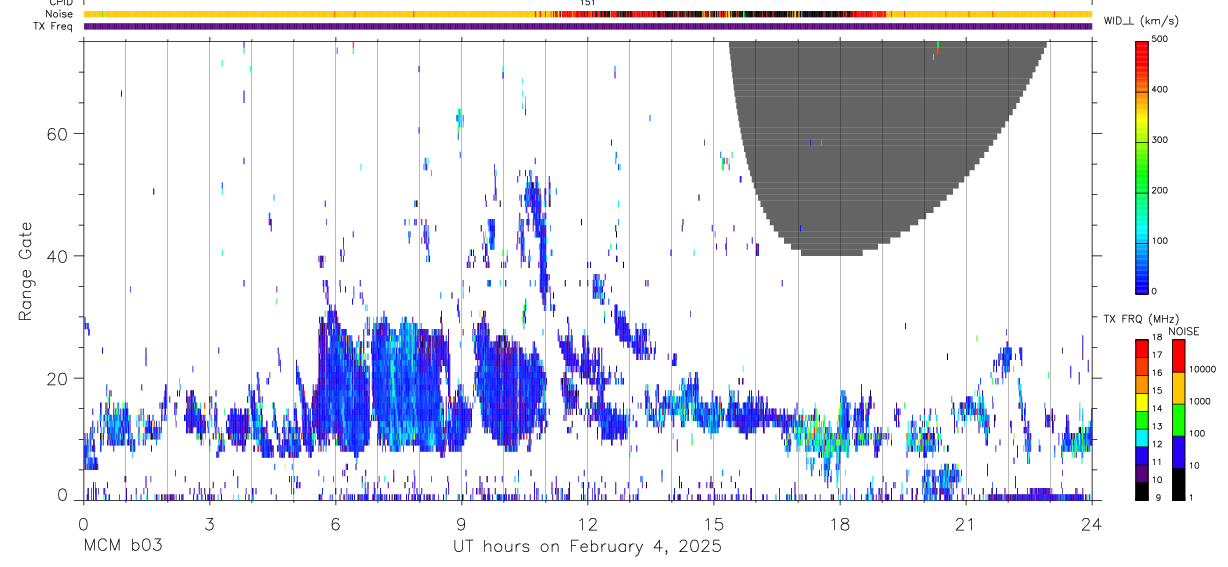The height and width of the screenshot is (567, 1228).
Task: Click the "NOISE" legend title
Action: click(x=1183, y=331)
